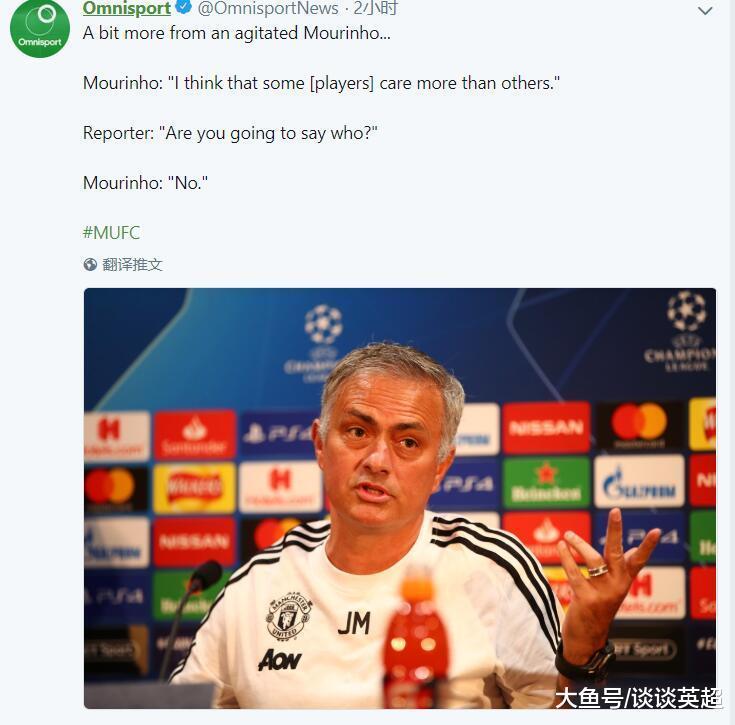Open the @OmnisportNews handle
735x725 pixels.
click(x=268, y=8)
